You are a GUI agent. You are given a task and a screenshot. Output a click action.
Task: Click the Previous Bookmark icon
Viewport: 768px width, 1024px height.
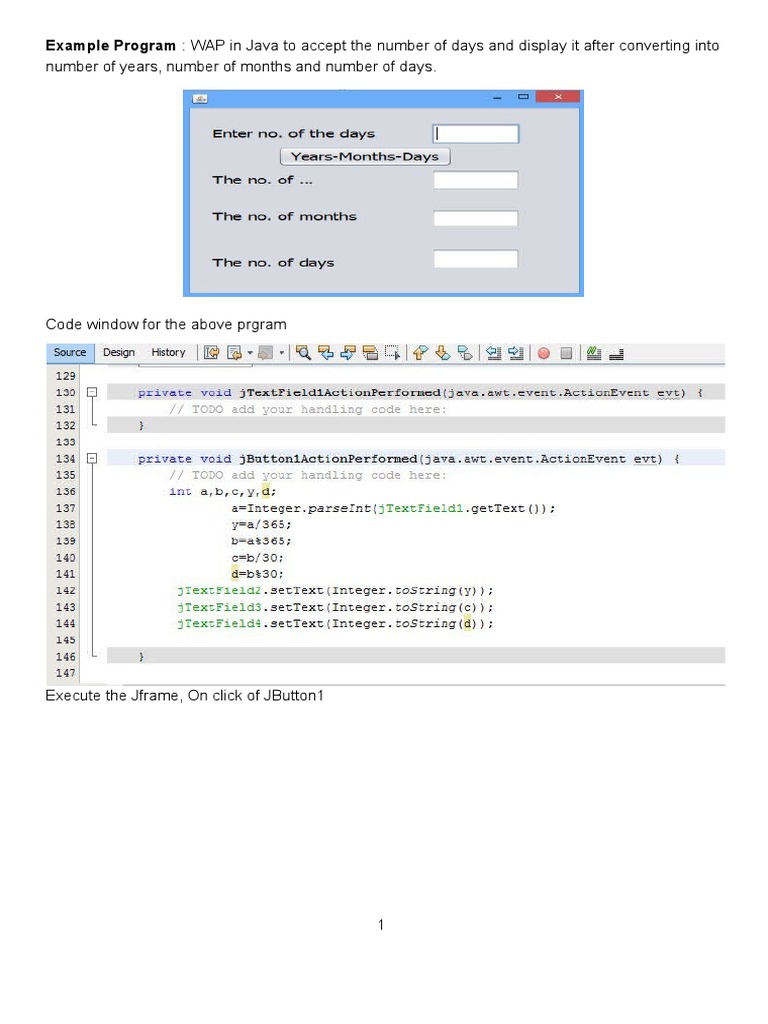click(x=421, y=352)
